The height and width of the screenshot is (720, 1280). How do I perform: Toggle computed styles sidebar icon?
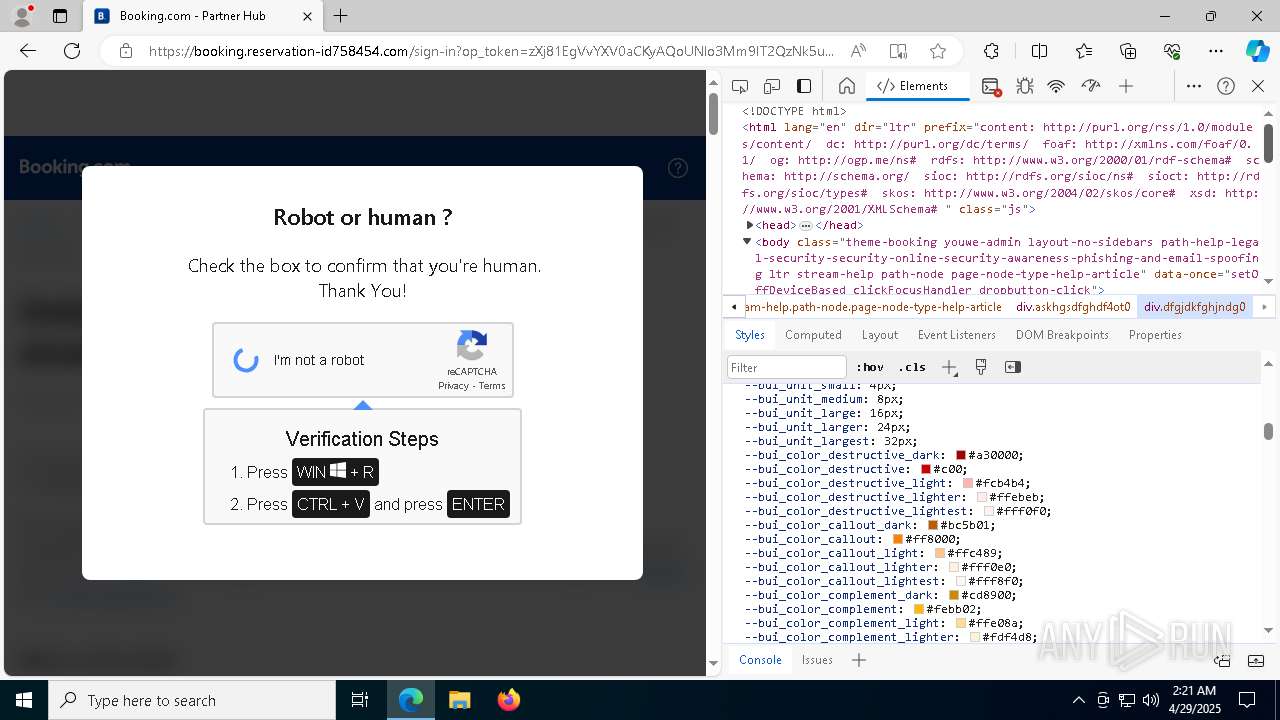pyautogui.click(x=1013, y=367)
